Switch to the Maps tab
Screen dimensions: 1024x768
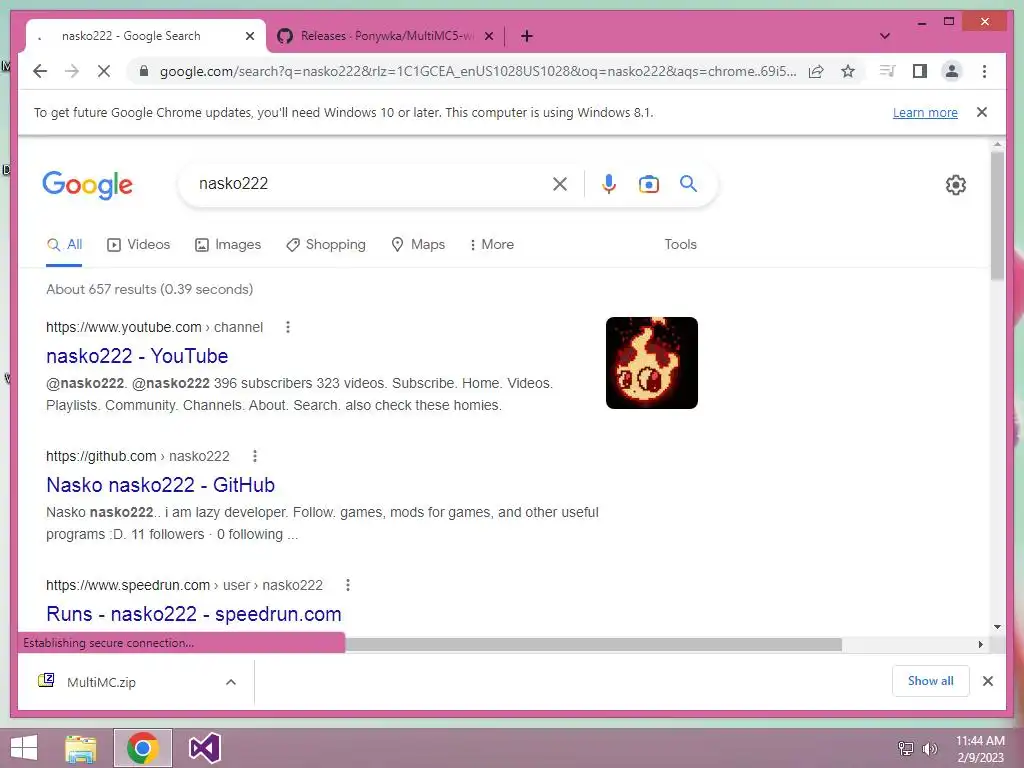(x=418, y=245)
